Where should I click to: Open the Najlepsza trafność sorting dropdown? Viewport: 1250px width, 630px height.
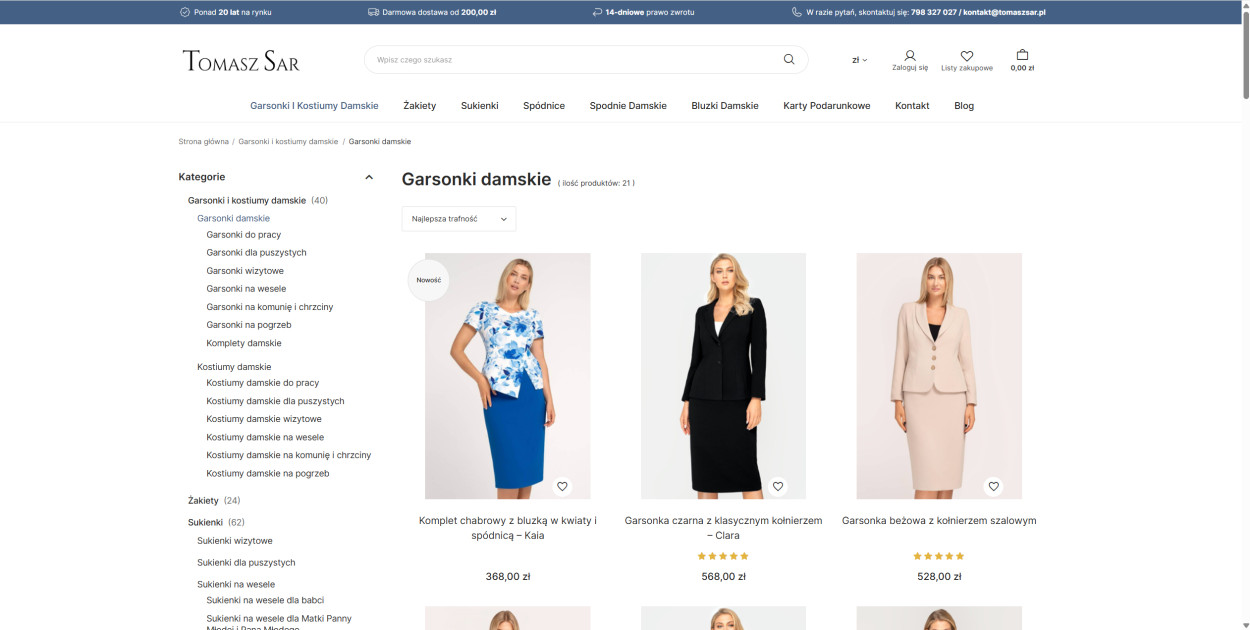[459, 218]
